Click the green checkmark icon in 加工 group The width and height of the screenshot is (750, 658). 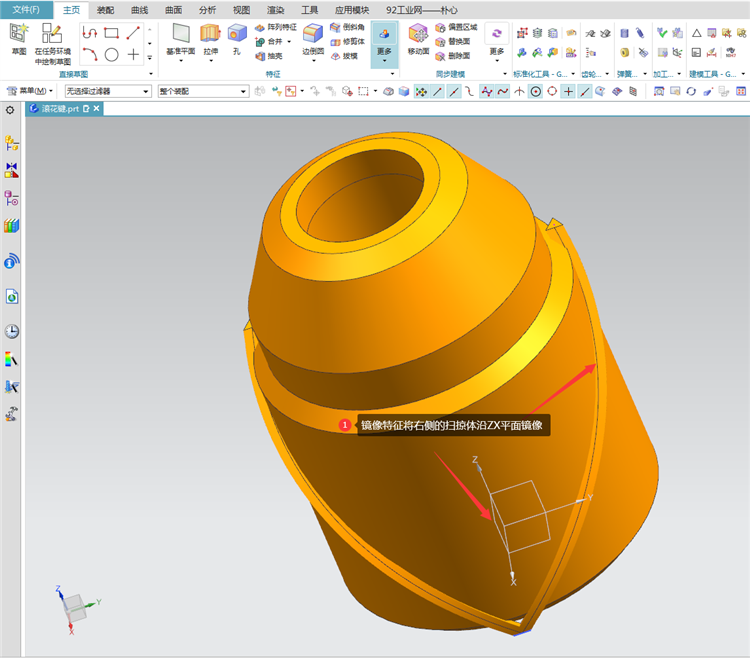[x=662, y=33]
